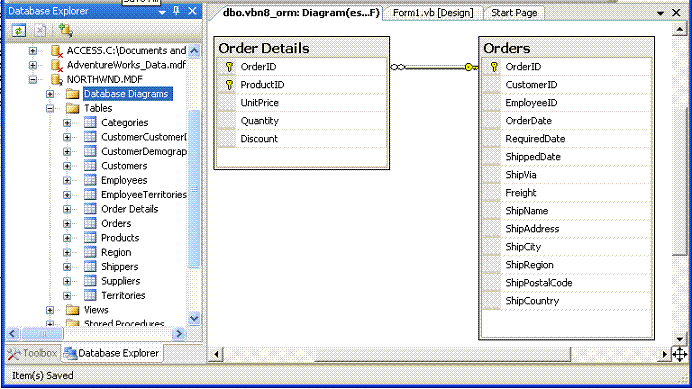
Task: Select the AdventureWorks_Data.mdf connection icon
Action: 57,65
